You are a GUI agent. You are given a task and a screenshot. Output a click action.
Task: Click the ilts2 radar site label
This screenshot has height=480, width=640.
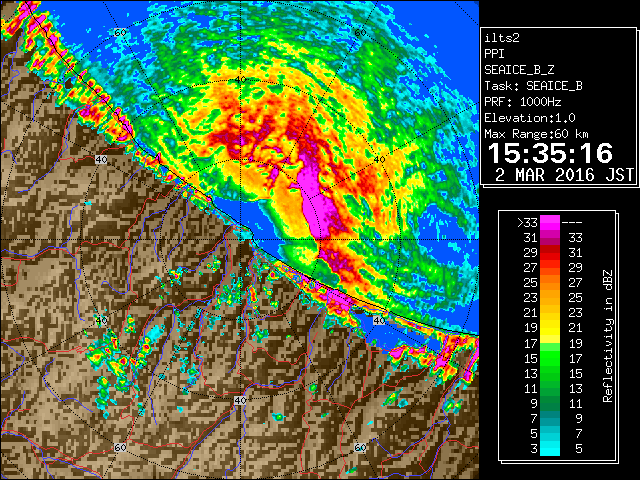tap(502, 38)
